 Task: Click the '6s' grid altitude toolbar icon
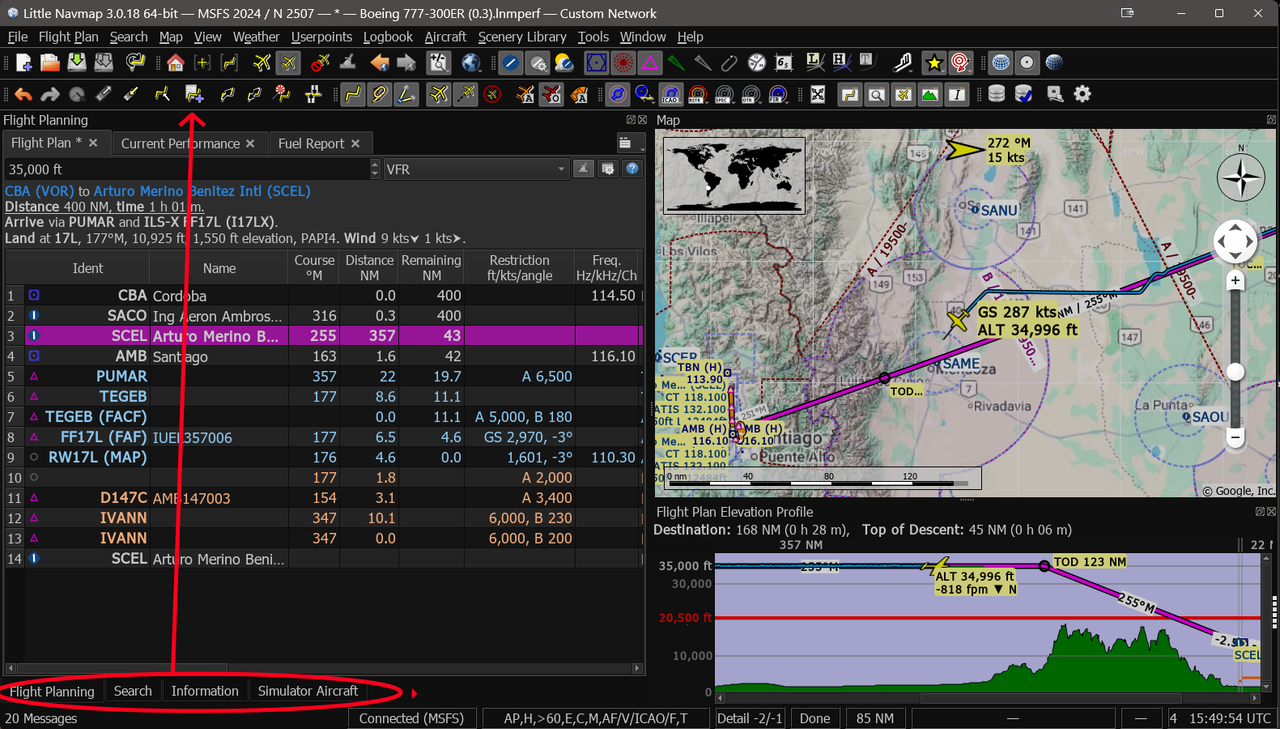click(x=784, y=63)
